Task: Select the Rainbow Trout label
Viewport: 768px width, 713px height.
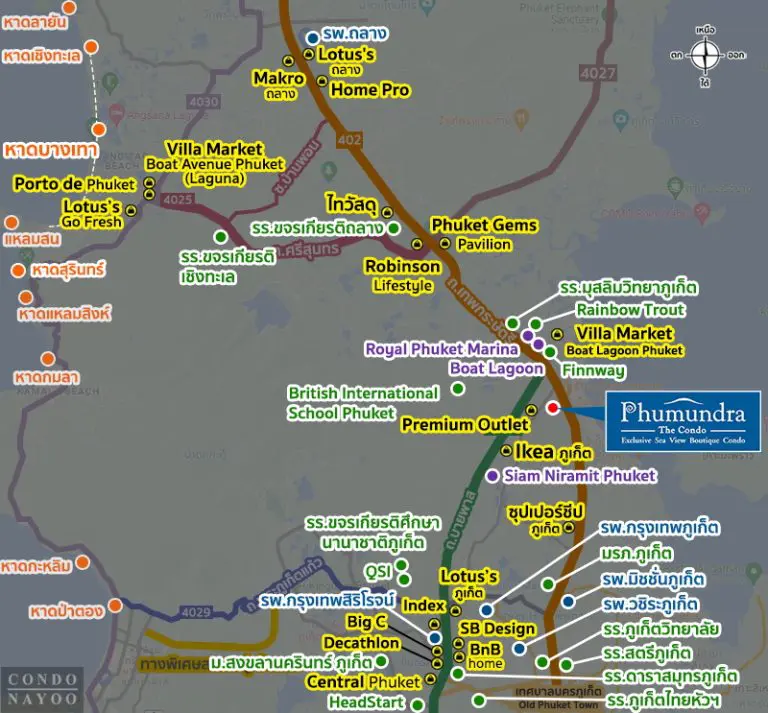Action: click(631, 309)
